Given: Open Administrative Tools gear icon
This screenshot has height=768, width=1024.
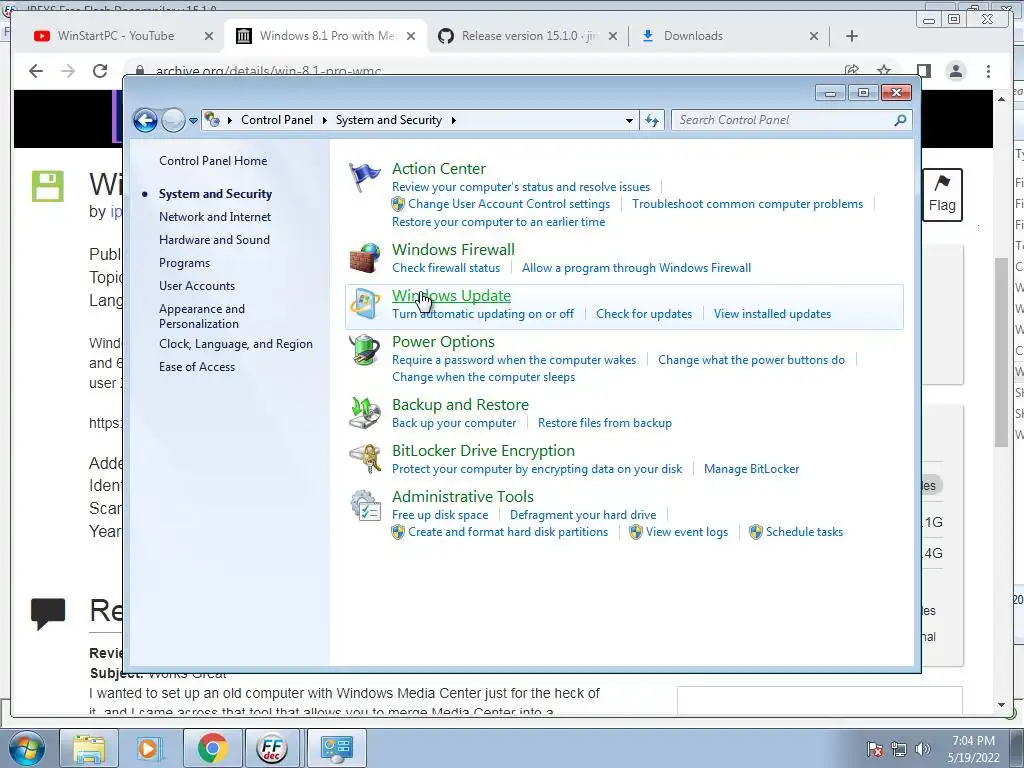Looking at the screenshot, I should tap(364, 505).
